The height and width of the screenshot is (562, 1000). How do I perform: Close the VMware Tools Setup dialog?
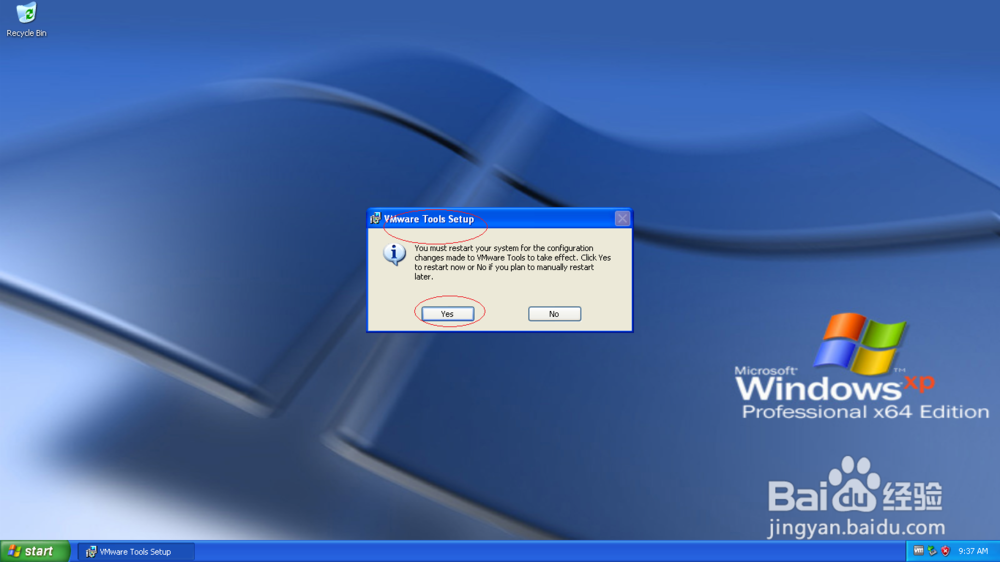point(622,219)
